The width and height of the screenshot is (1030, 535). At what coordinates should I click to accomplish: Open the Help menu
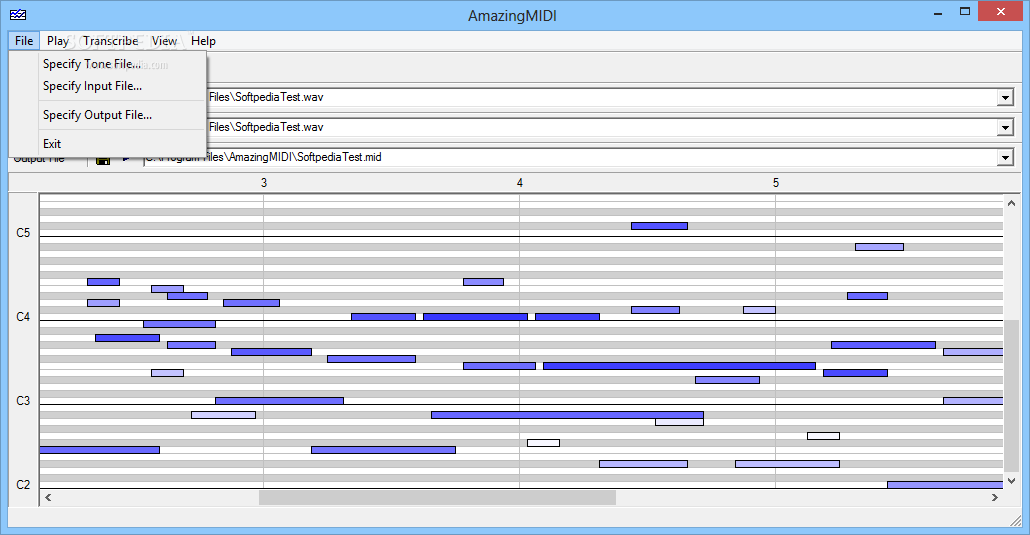[x=204, y=41]
